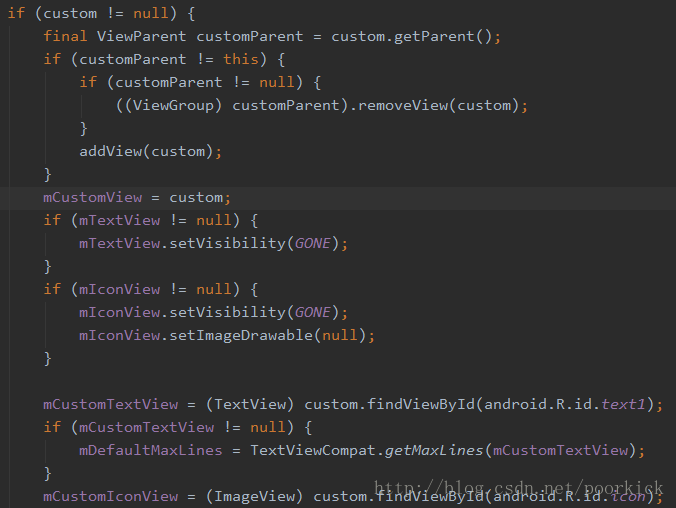
Task: Click 'if (customParent != null)' condition
Action: click(x=191, y=82)
